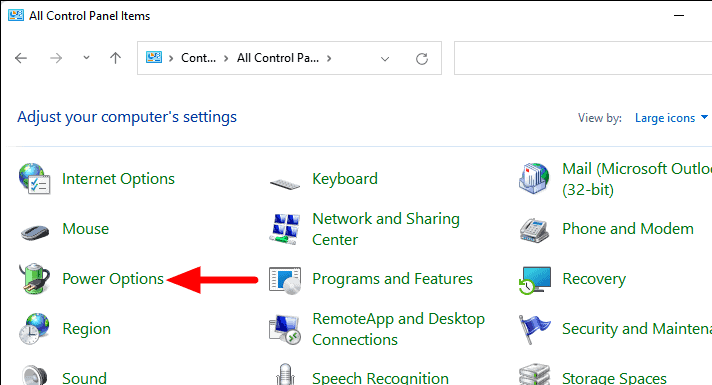The image size is (712, 385).
Task: Click the Programs and Features icon
Action: [x=285, y=281]
